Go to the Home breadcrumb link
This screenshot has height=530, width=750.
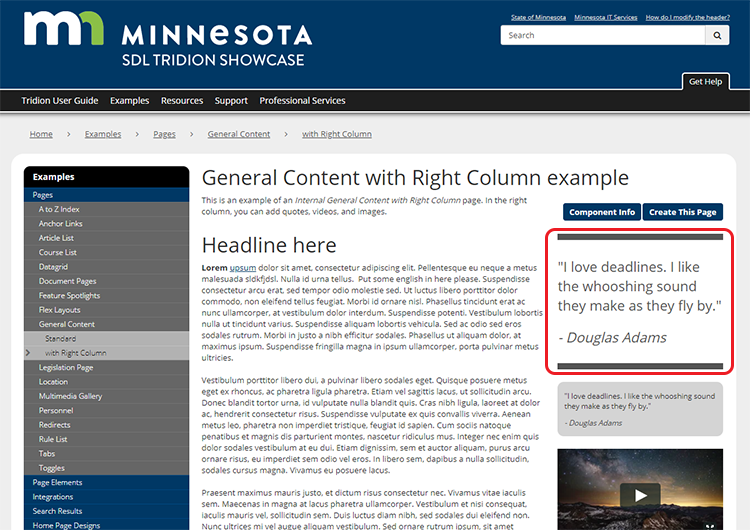[41, 134]
